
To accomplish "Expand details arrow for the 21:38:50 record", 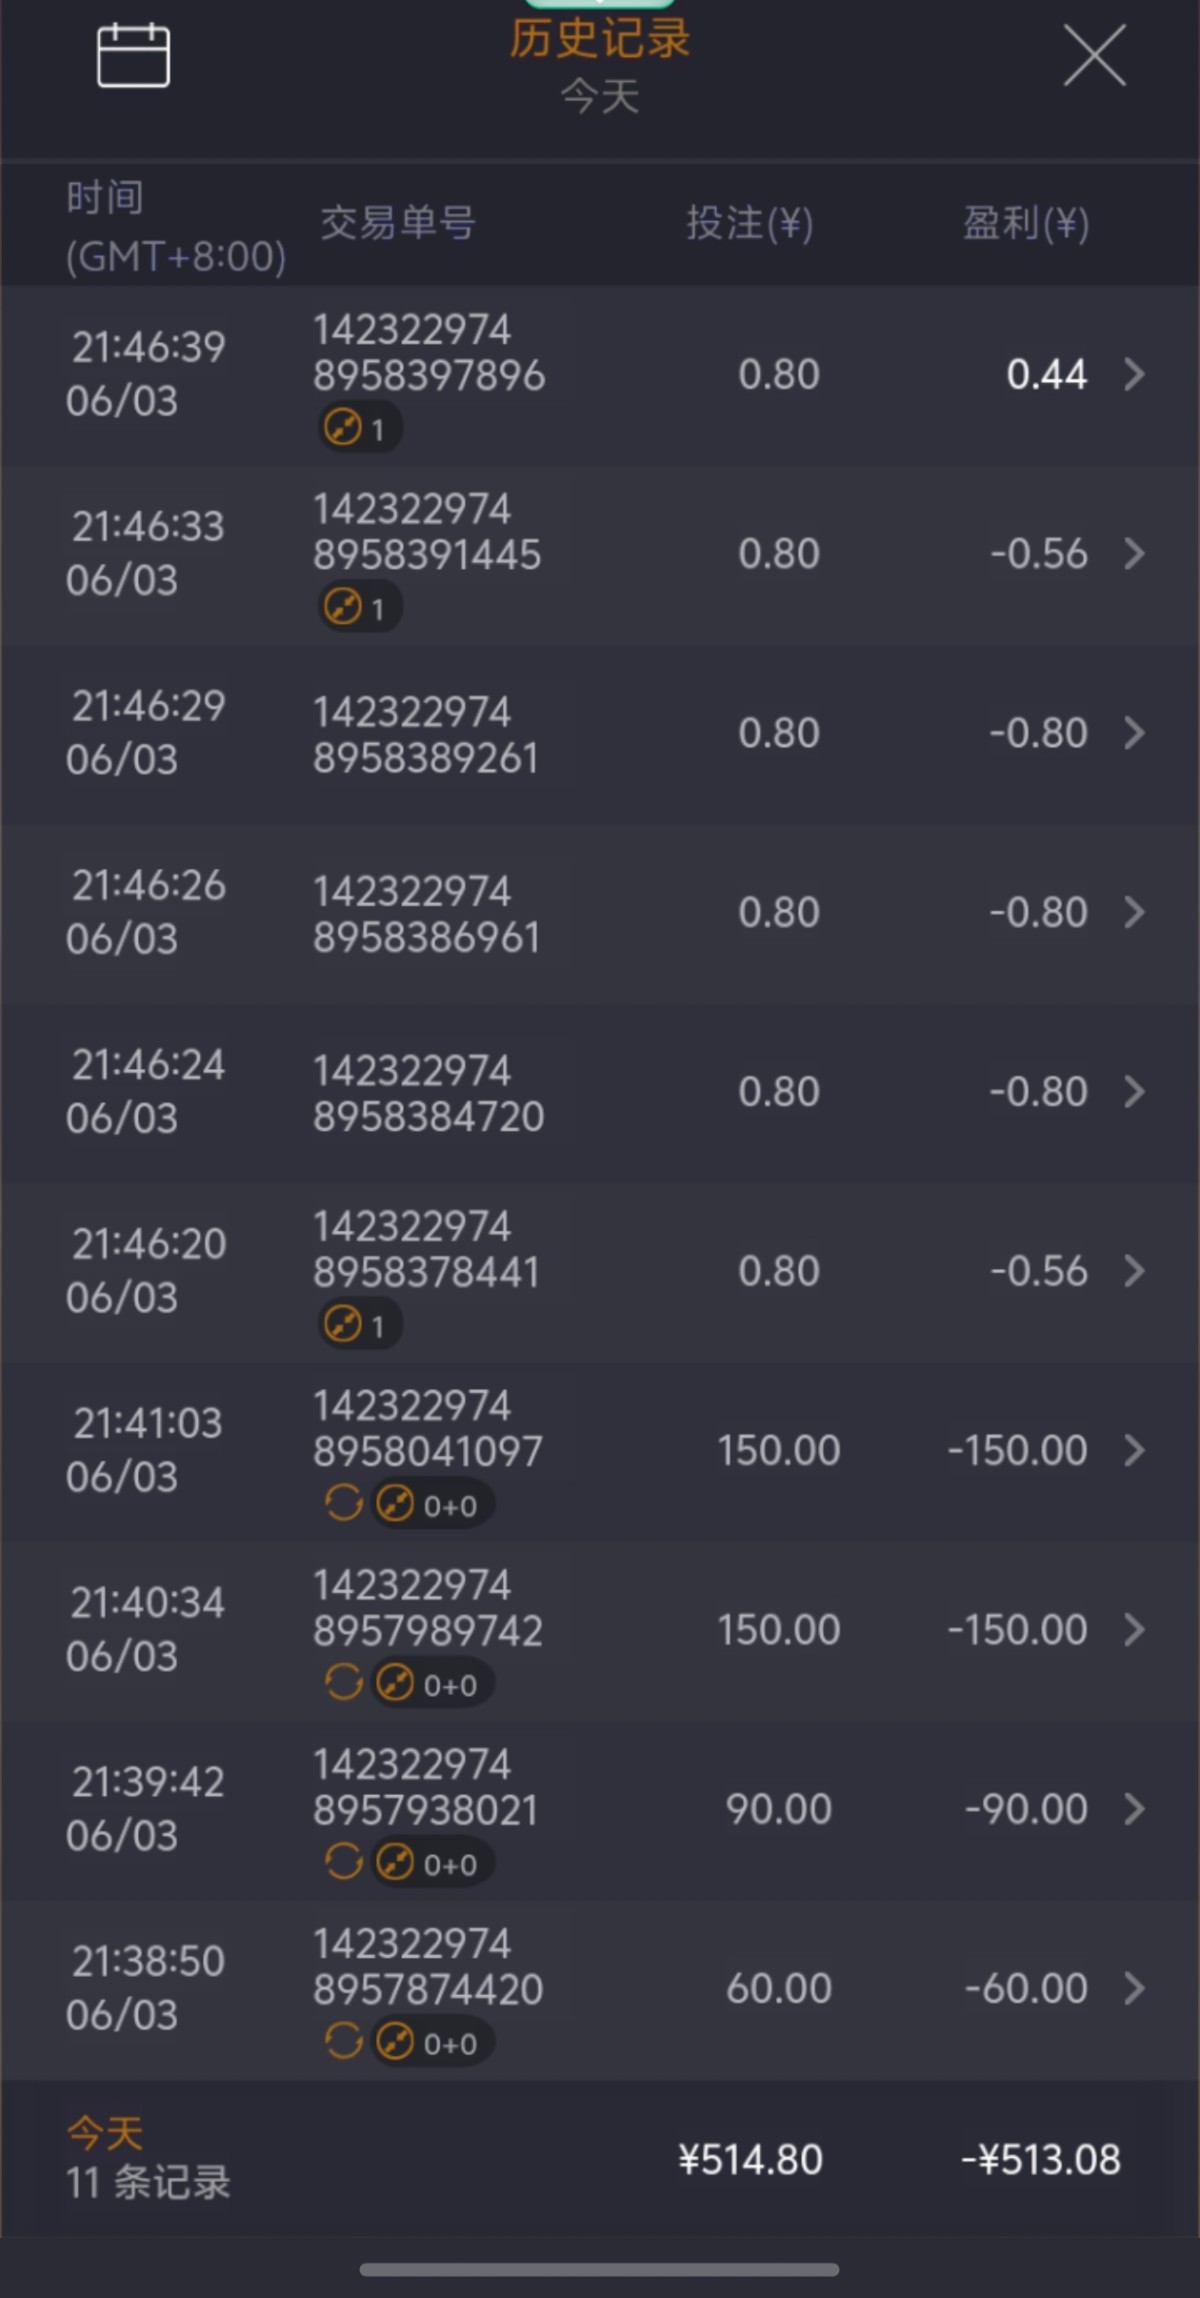I will [1134, 1988].
